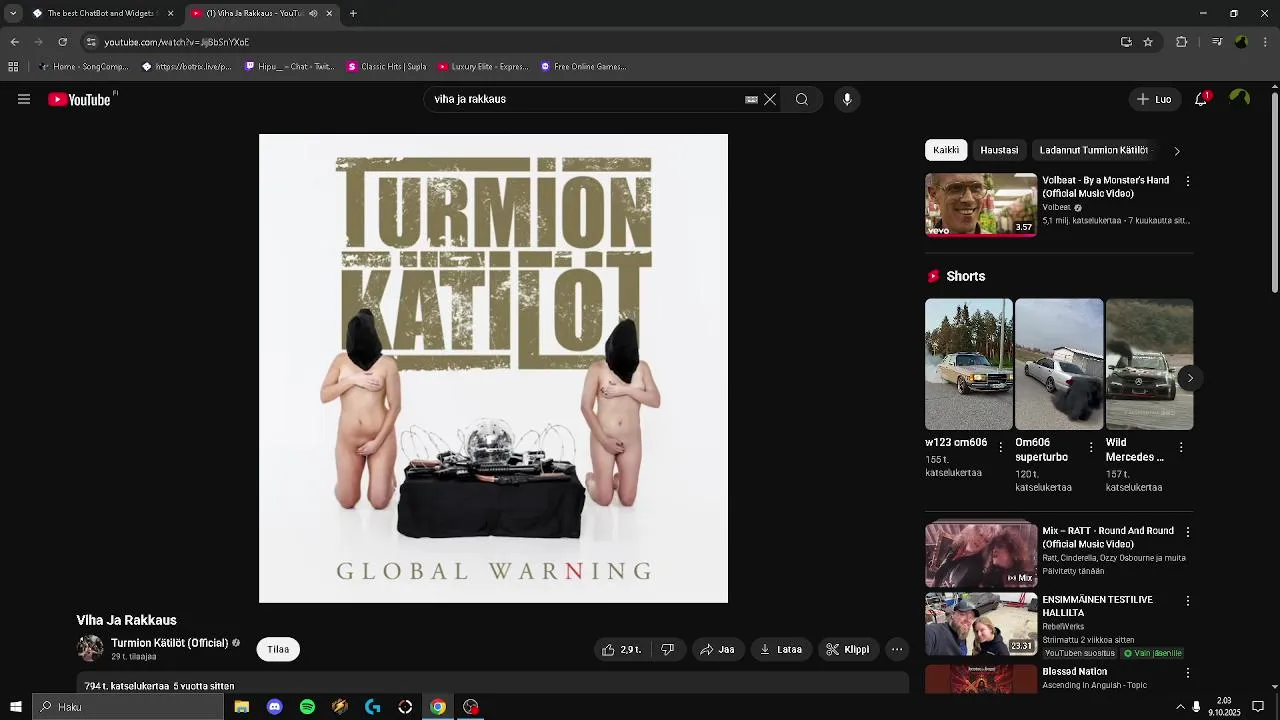Download the video with Lataa
This screenshot has height=720, width=1280.
pos(780,649)
